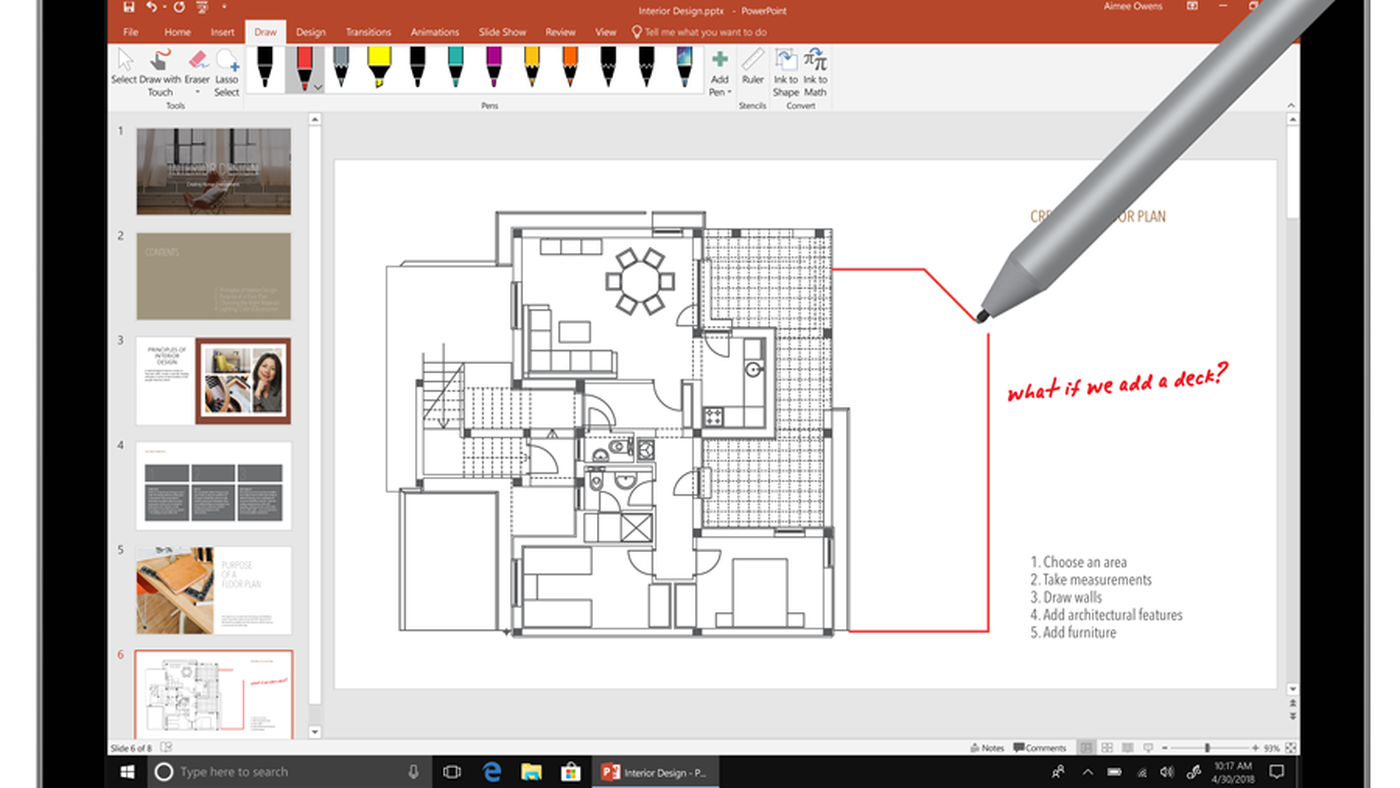Image resolution: width=1400 pixels, height=788 pixels.
Task: Switch to the Design tab
Action: [310, 32]
